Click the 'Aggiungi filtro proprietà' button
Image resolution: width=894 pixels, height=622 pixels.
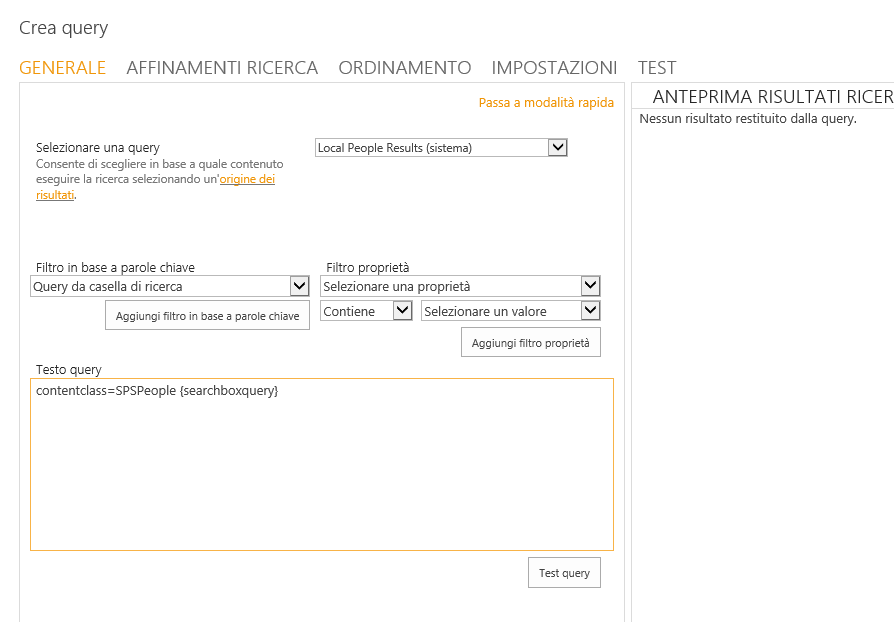click(531, 343)
